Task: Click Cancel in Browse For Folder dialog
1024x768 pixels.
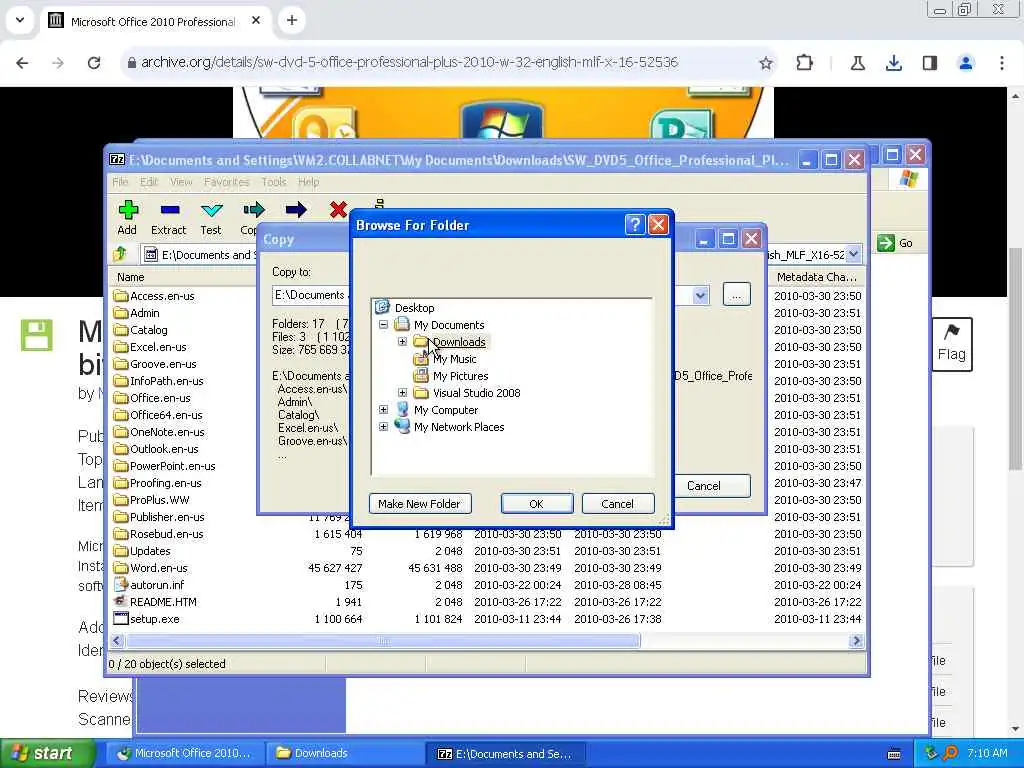Action: click(x=617, y=504)
